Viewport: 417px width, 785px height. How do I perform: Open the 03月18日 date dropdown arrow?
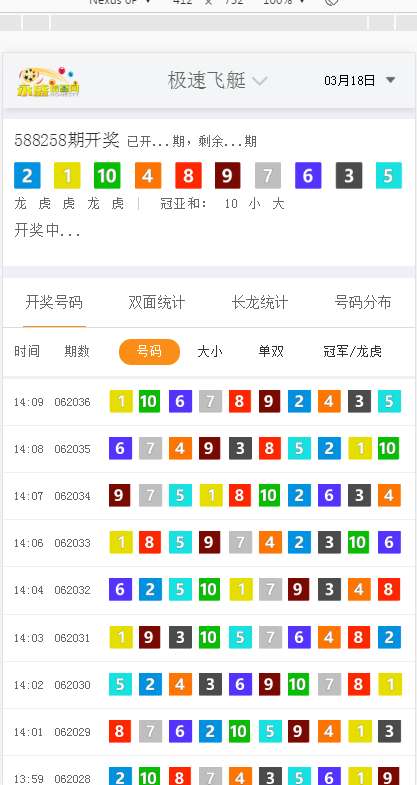pos(391,80)
